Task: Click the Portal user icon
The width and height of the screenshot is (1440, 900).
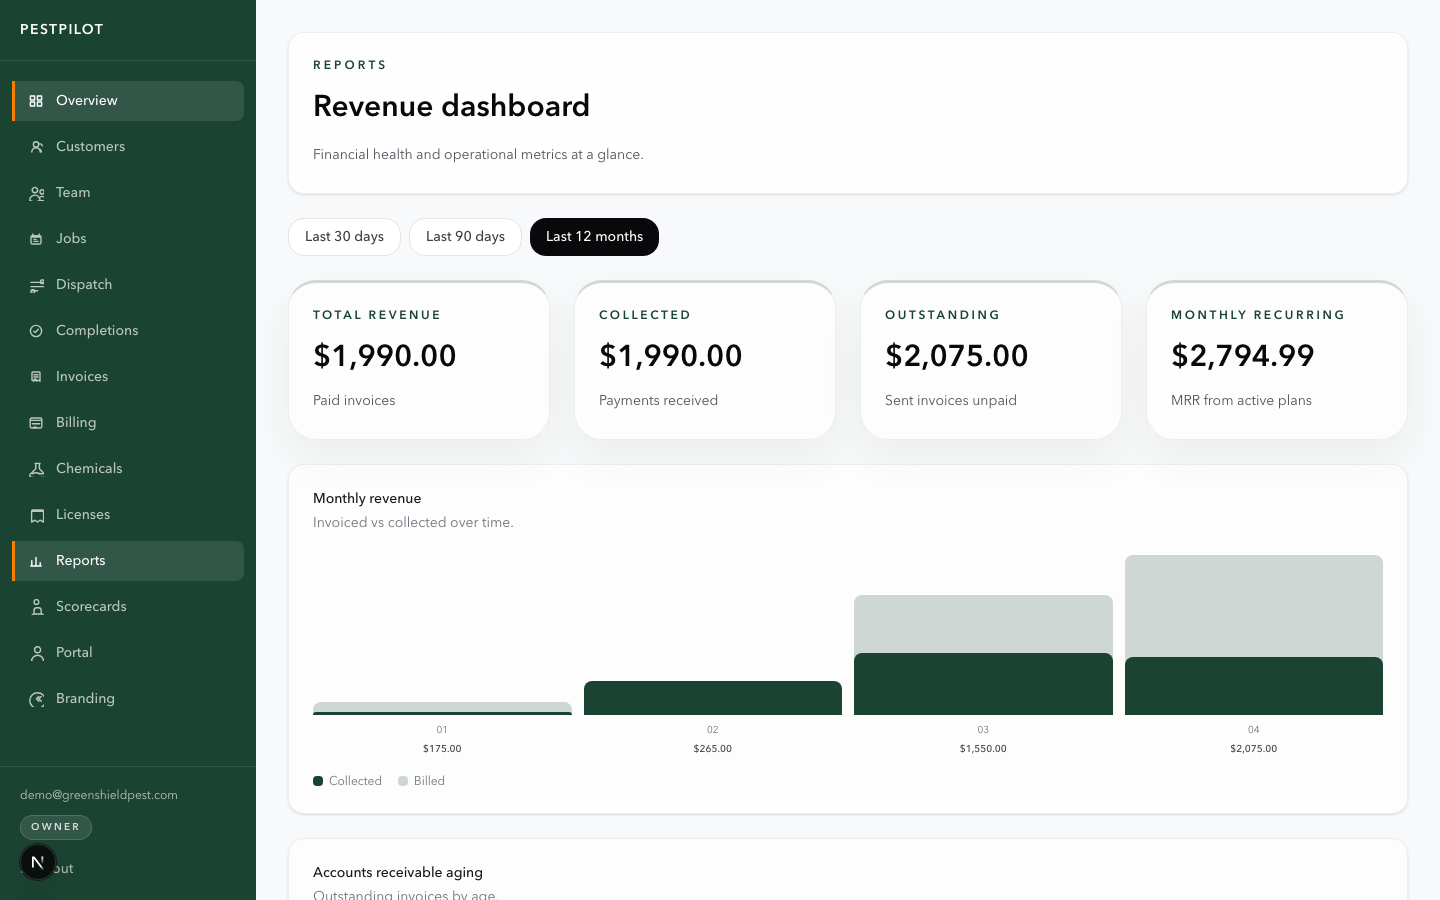Action: (x=36, y=653)
